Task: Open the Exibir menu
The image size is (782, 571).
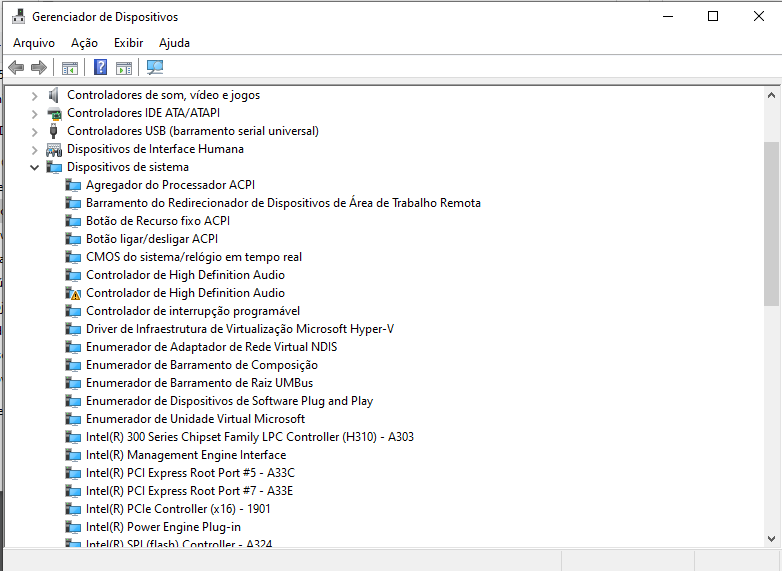Action: click(128, 43)
